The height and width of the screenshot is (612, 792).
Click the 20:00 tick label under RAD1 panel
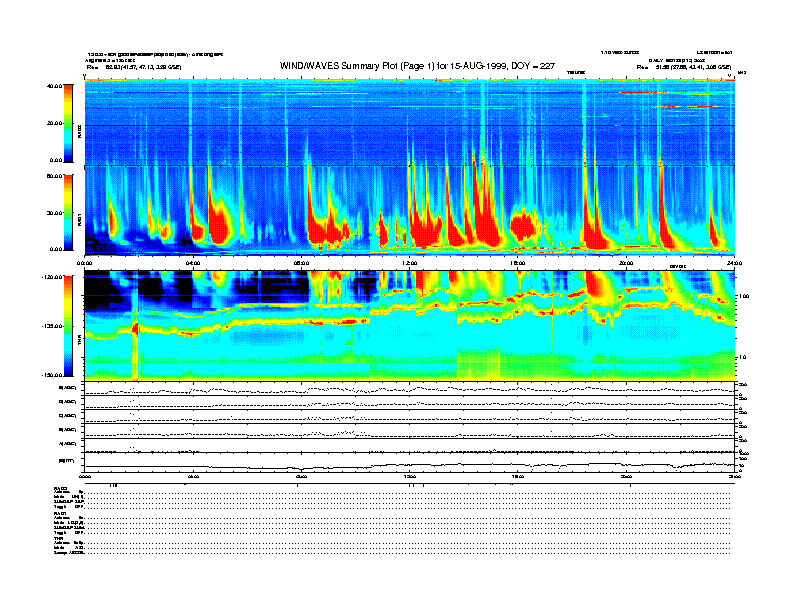pyautogui.click(x=626, y=263)
